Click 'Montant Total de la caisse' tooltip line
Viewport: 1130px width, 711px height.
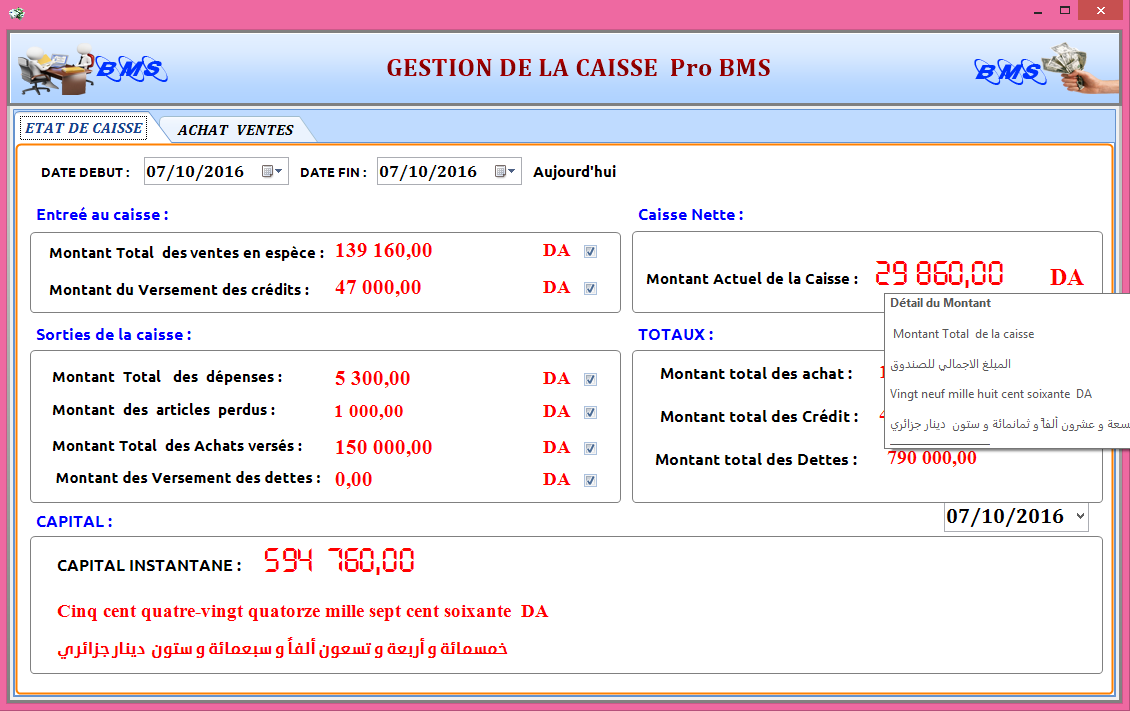pos(964,334)
